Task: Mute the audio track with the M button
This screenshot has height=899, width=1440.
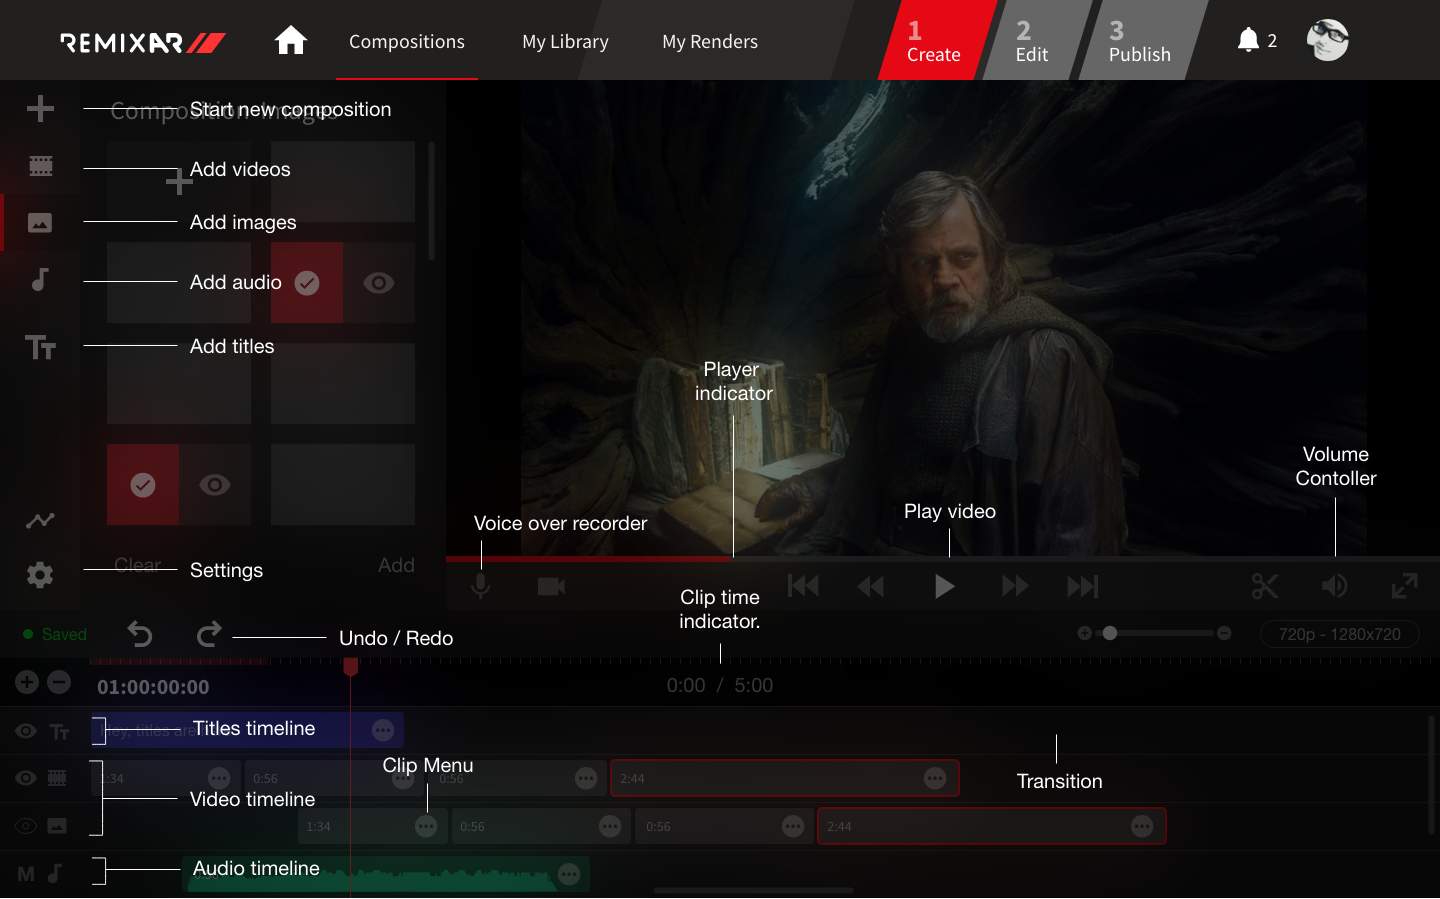Action: [26, 874]
